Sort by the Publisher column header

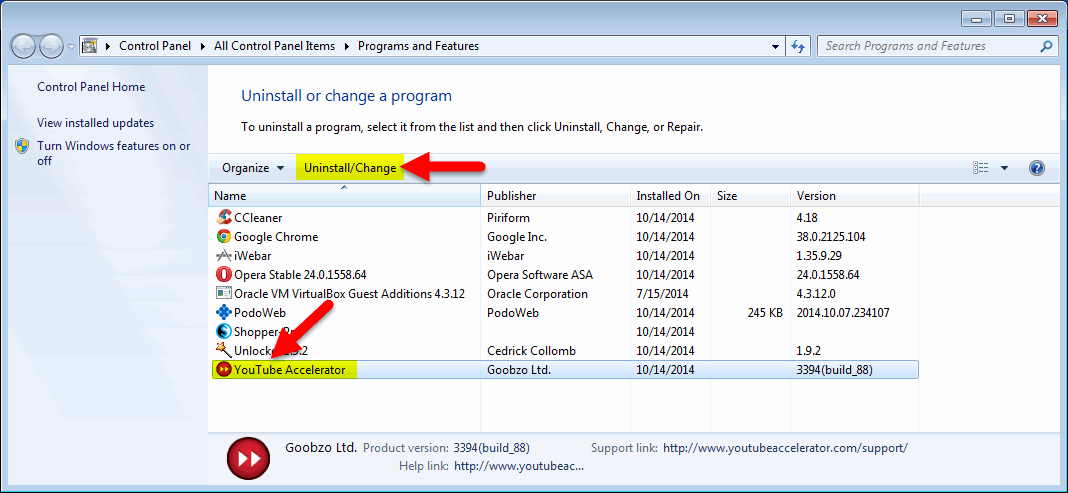555,195
